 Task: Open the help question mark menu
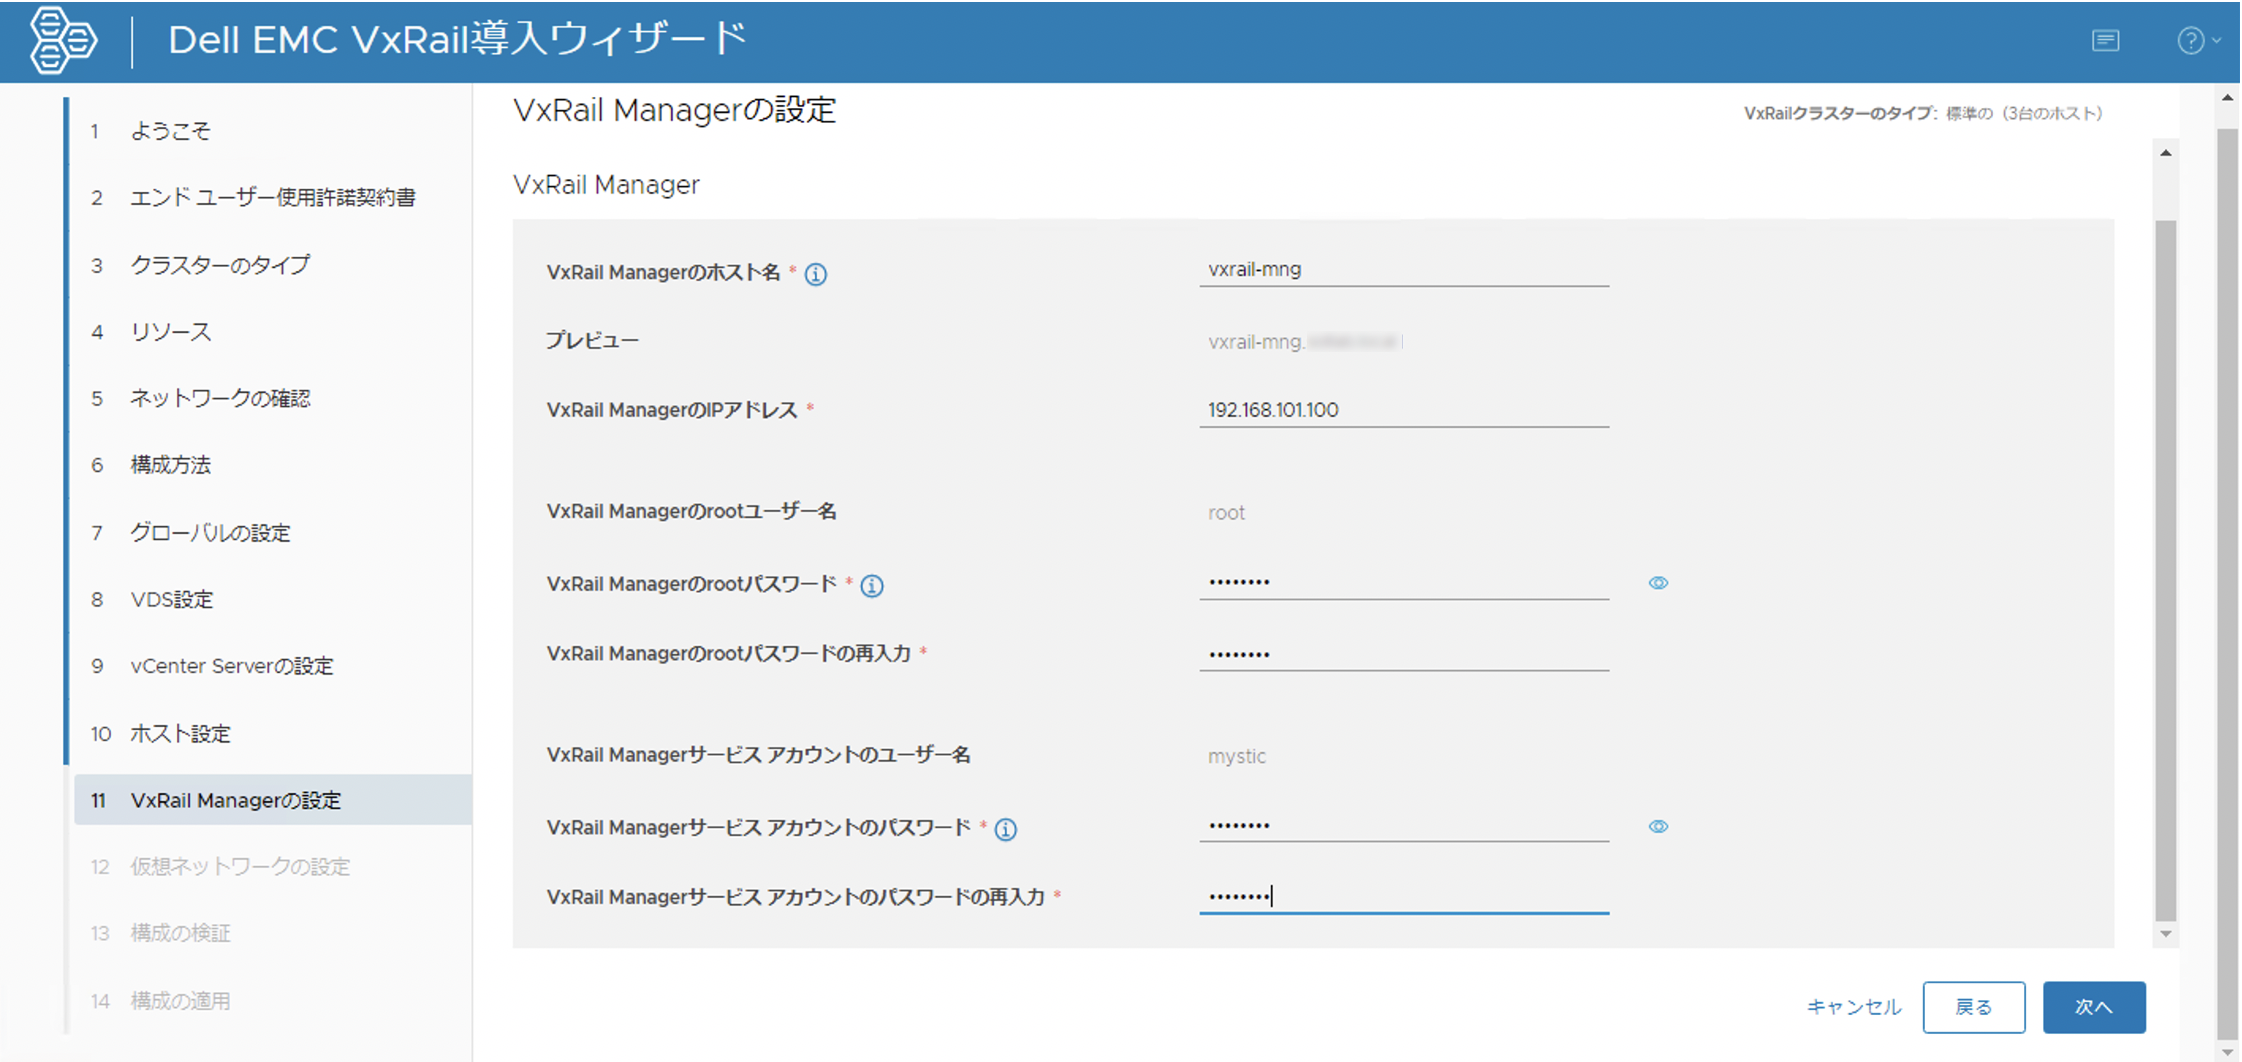2190,41
